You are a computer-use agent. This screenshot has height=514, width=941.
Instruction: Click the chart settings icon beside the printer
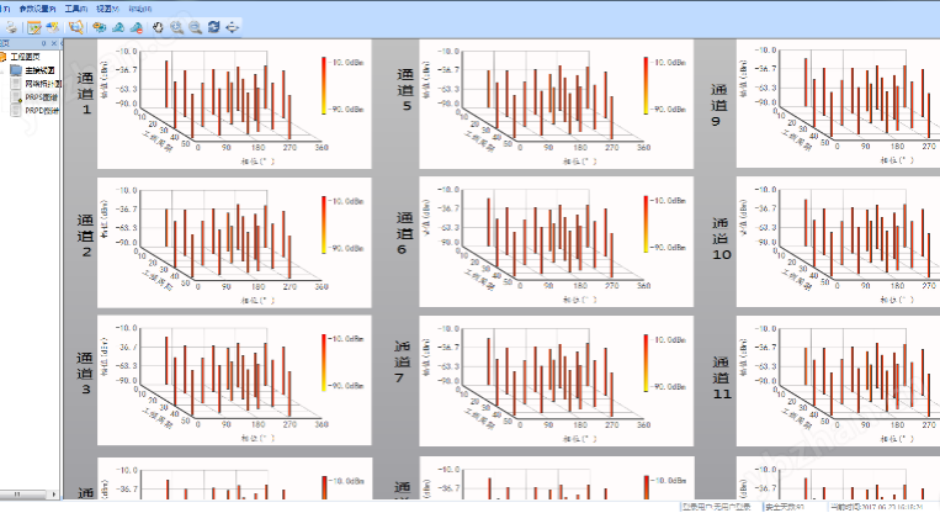(34, 27)
